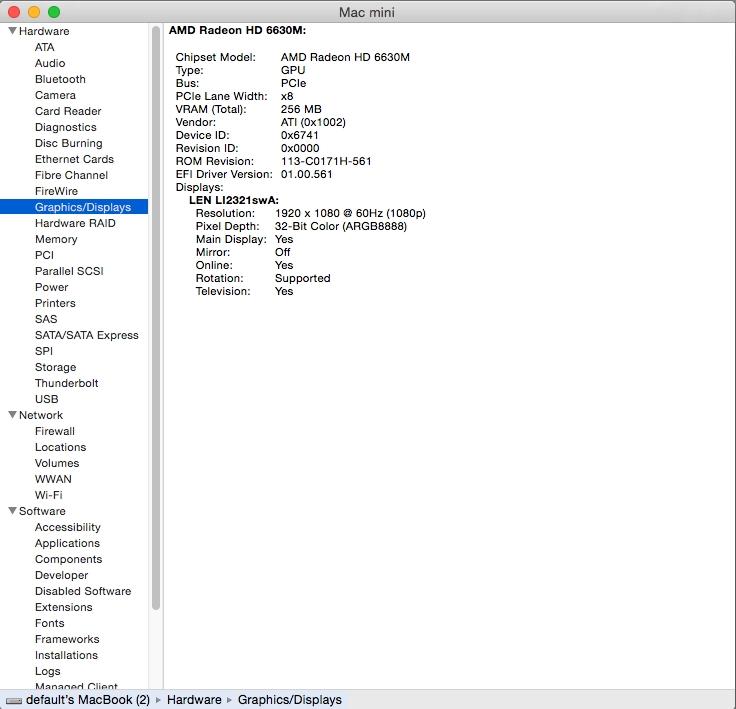Open the Thunderbolt hardware entry
736x709 pixels.
(66, 383)
